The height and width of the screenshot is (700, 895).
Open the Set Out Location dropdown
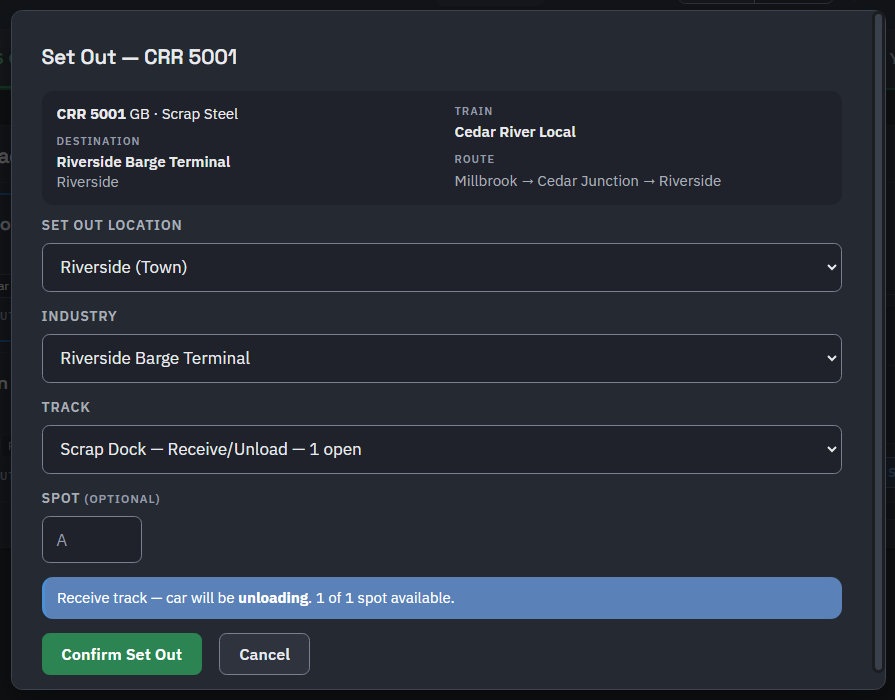coord(441,267)
